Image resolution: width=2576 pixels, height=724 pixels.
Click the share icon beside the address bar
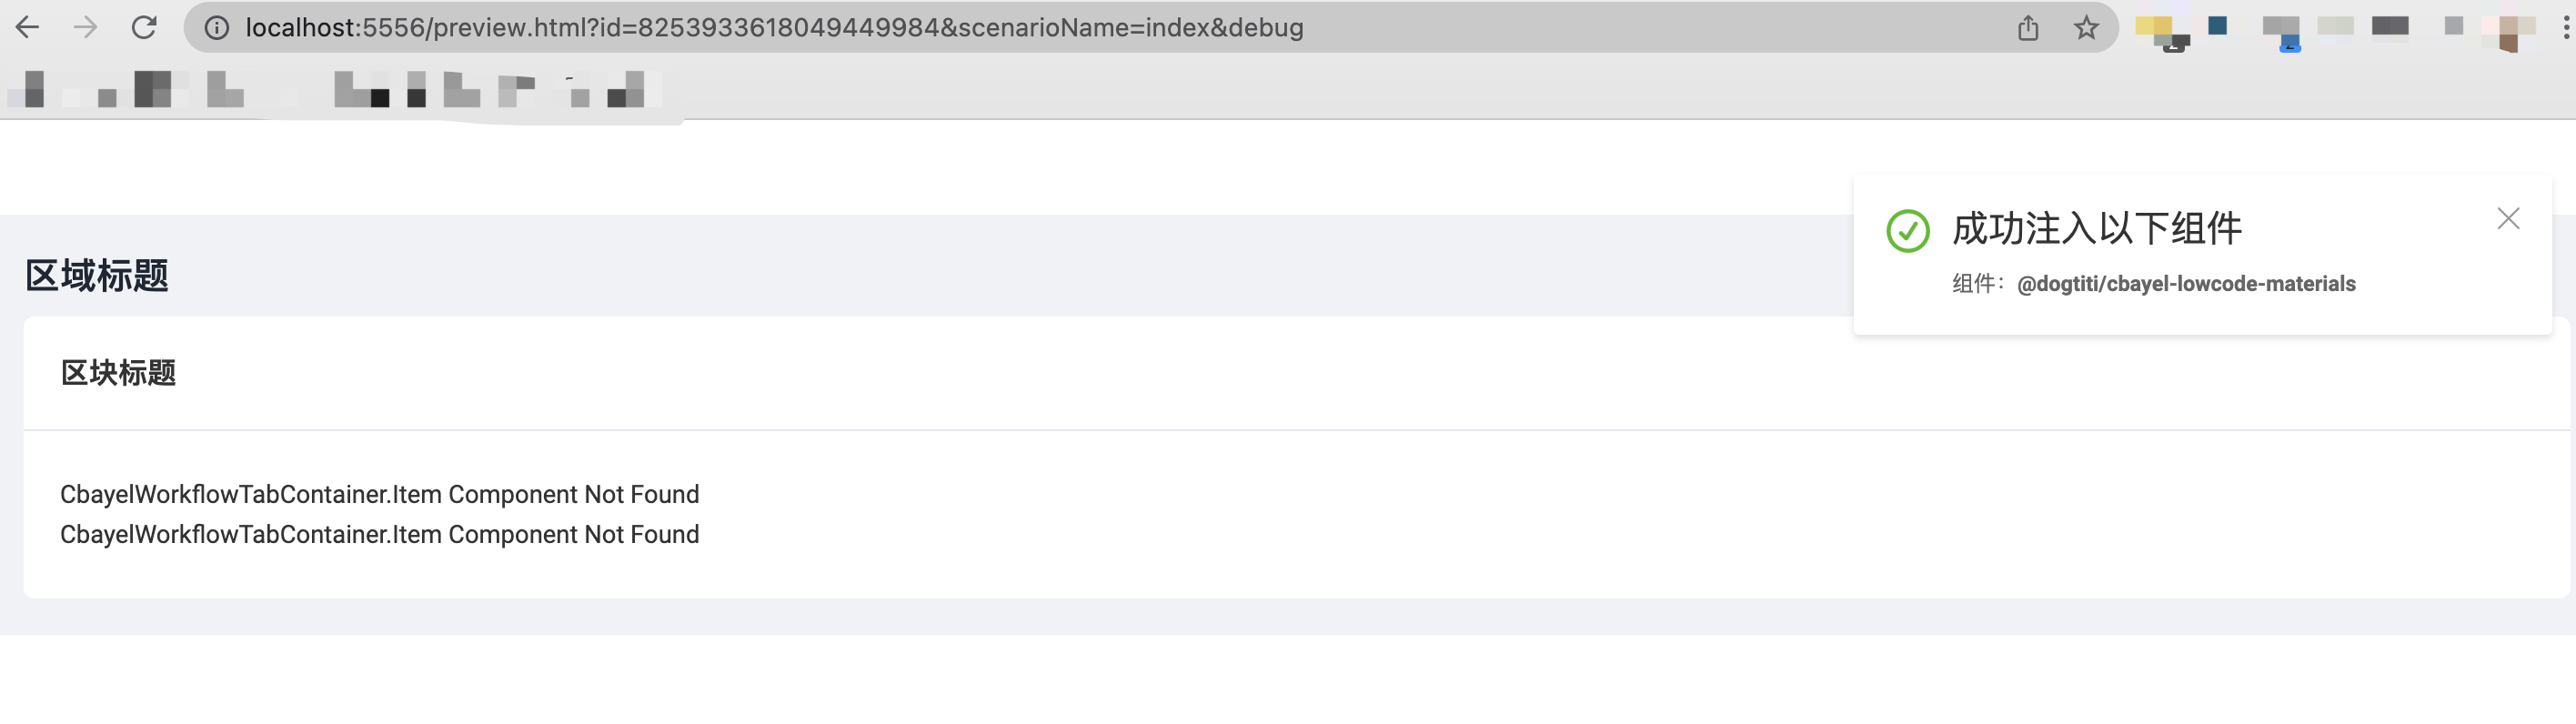[x=2028, y=27]
